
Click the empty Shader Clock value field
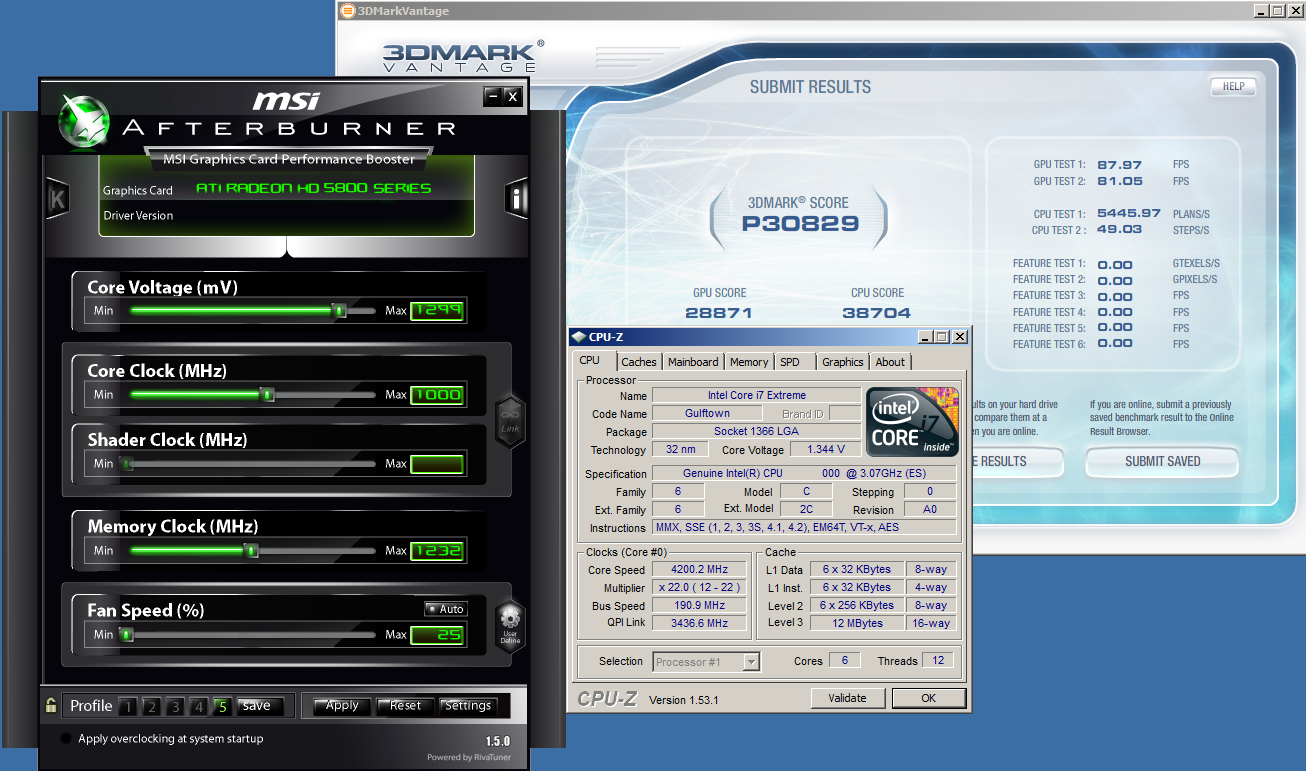tap(437, 464)
